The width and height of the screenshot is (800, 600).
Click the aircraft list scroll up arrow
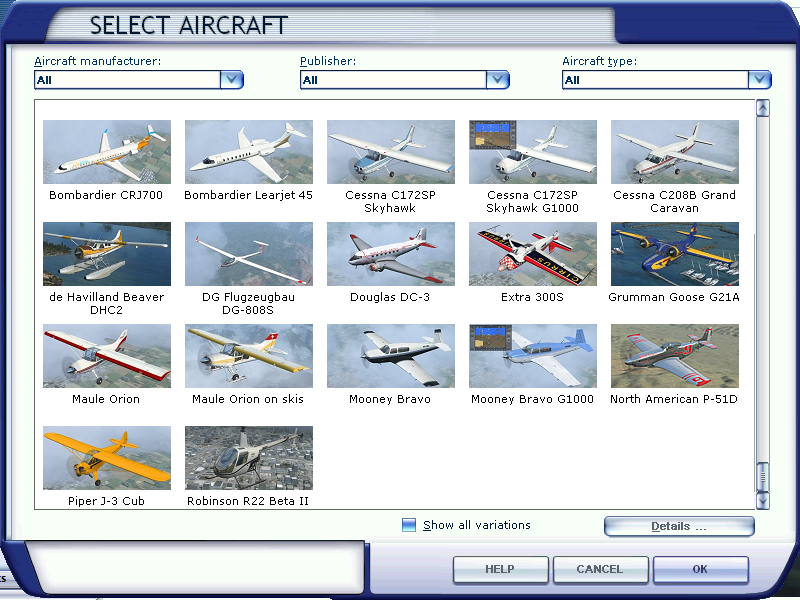tap(763, 108)
